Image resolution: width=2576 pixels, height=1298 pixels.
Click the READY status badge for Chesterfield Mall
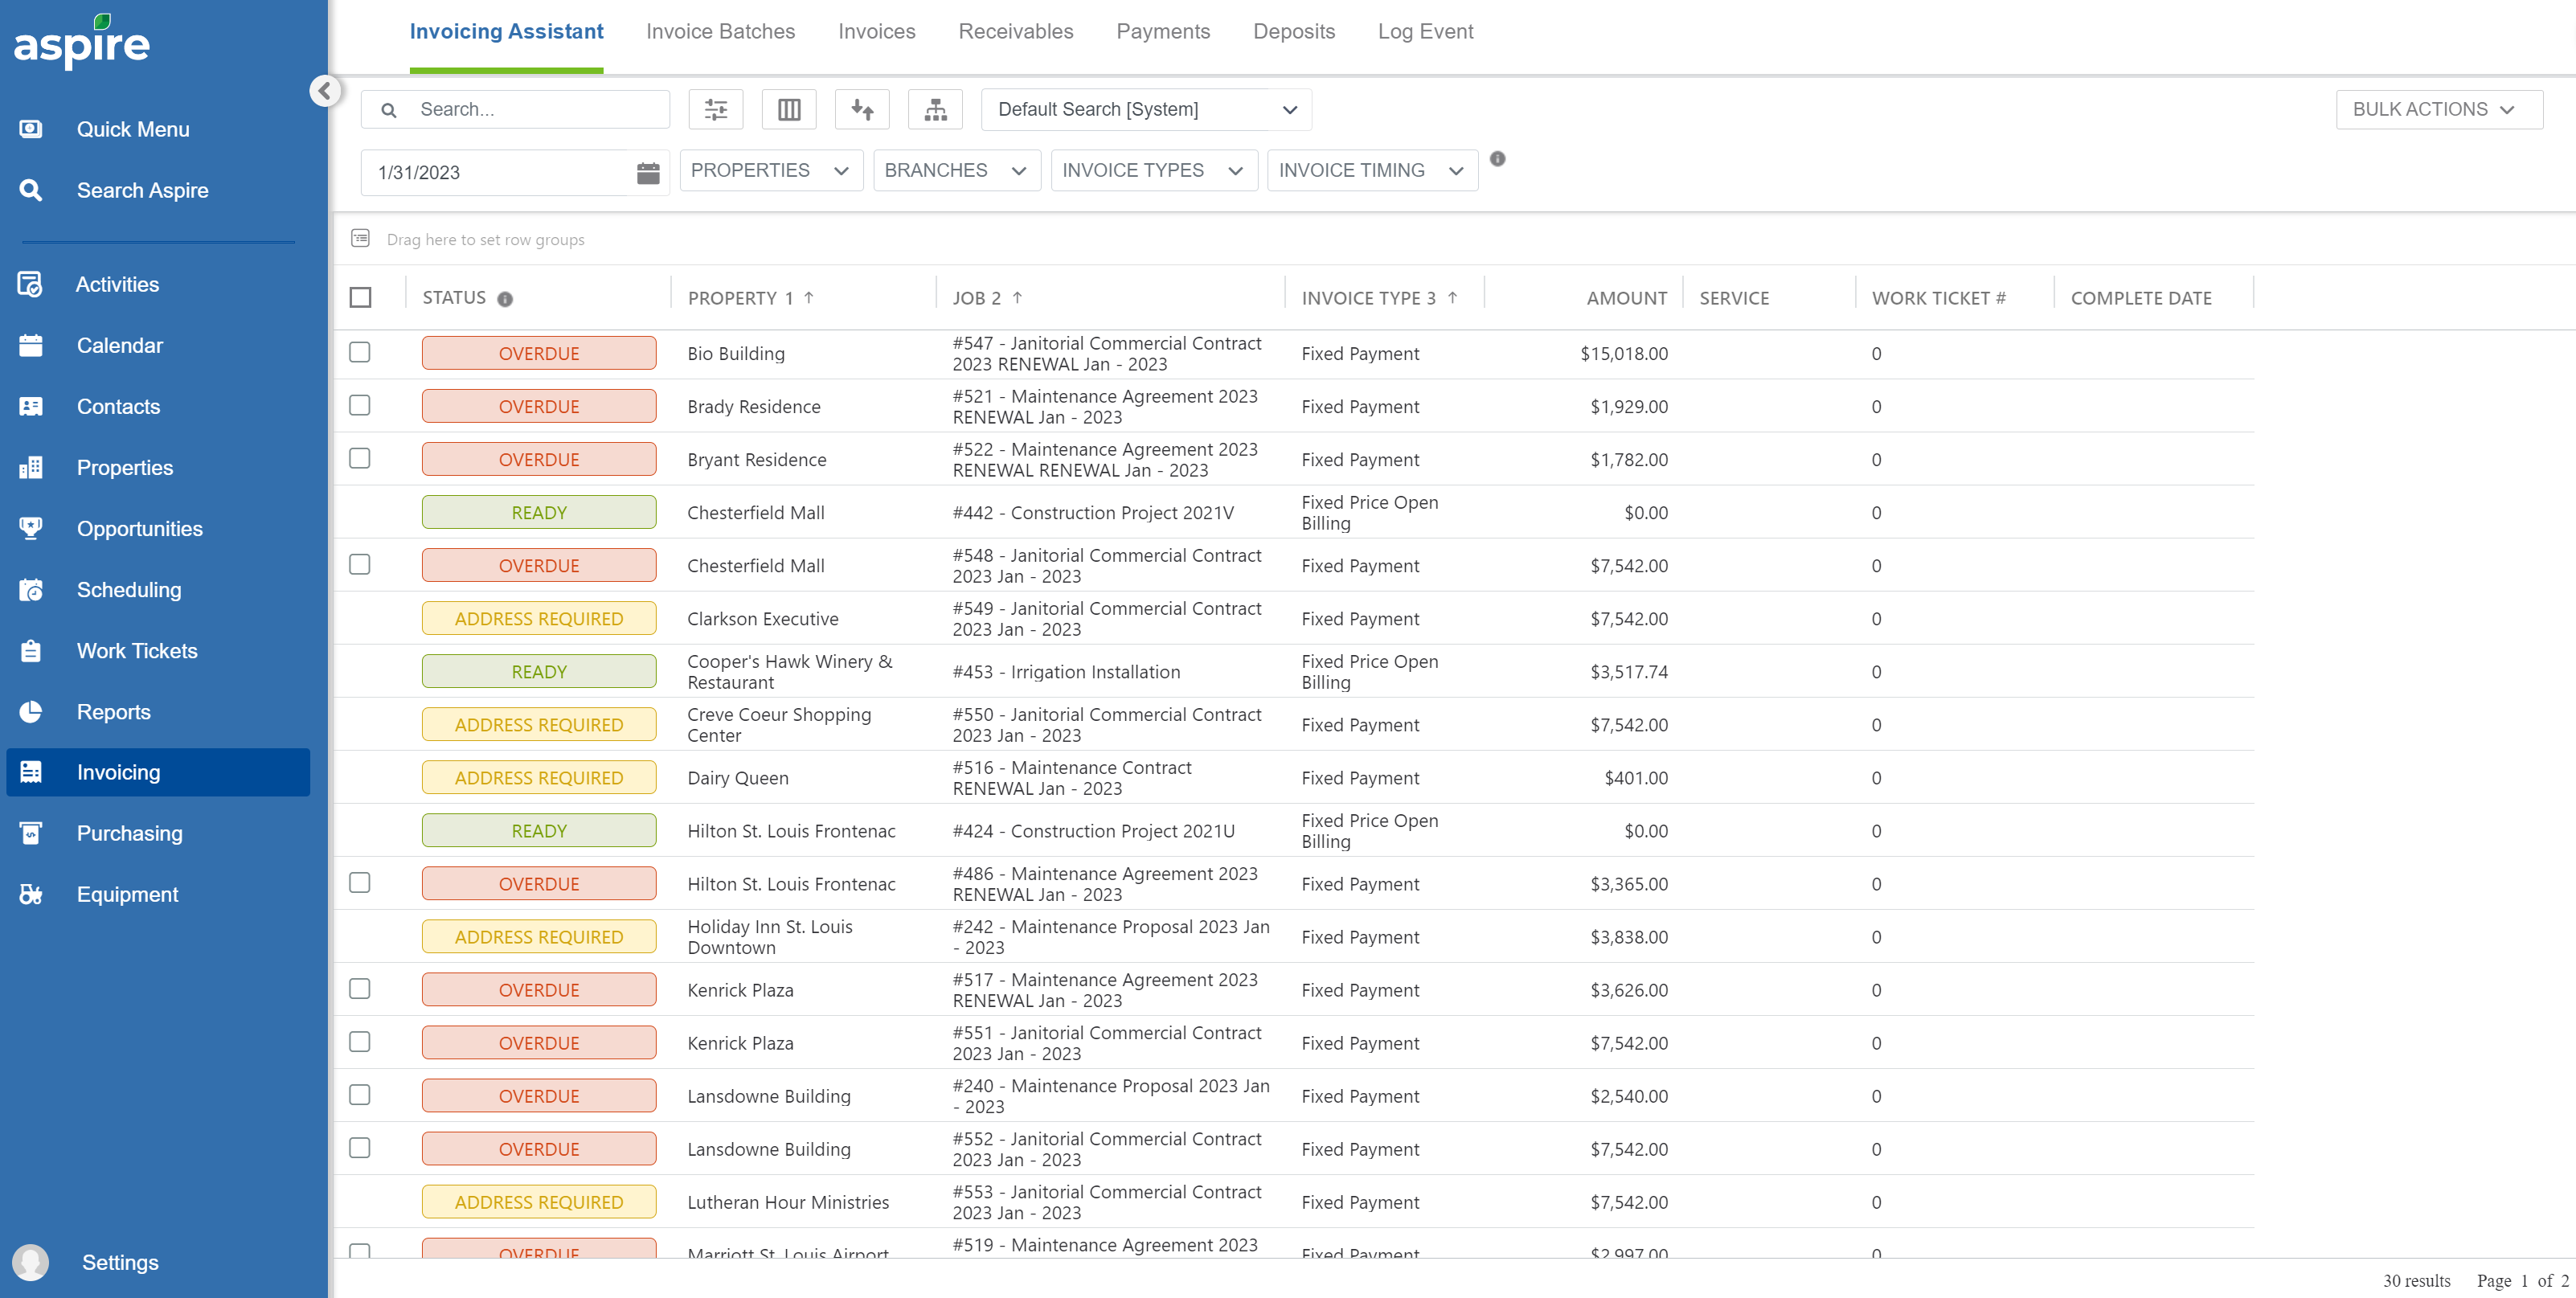tap(538, 511)
